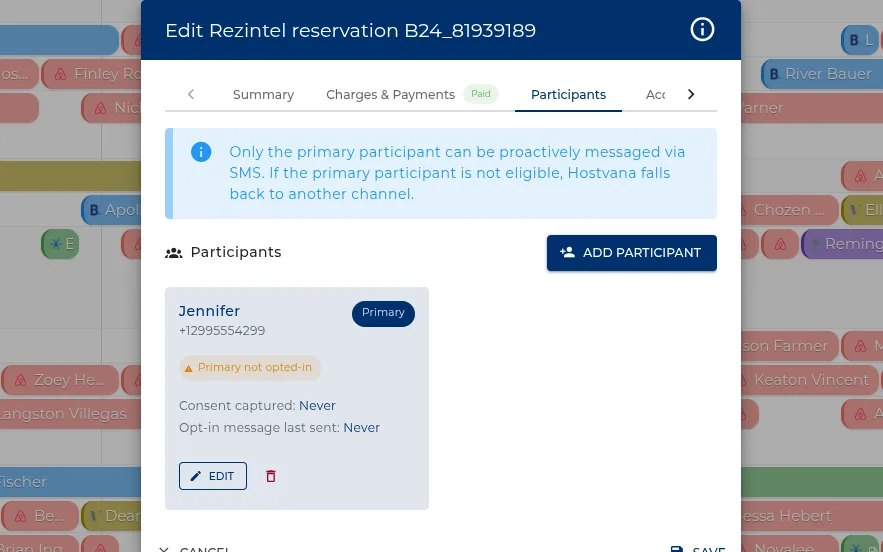Viewport: 883px width, 552px height.
Task: Click Jennifer's name on participant card
Action: (209, 311)
